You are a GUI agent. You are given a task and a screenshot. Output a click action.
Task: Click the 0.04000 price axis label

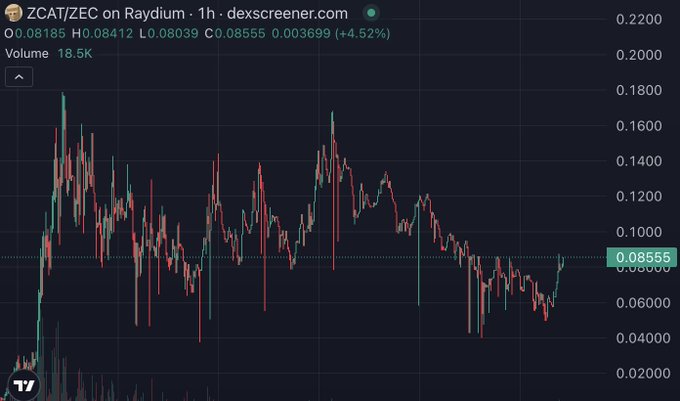[x=643, y=338]
